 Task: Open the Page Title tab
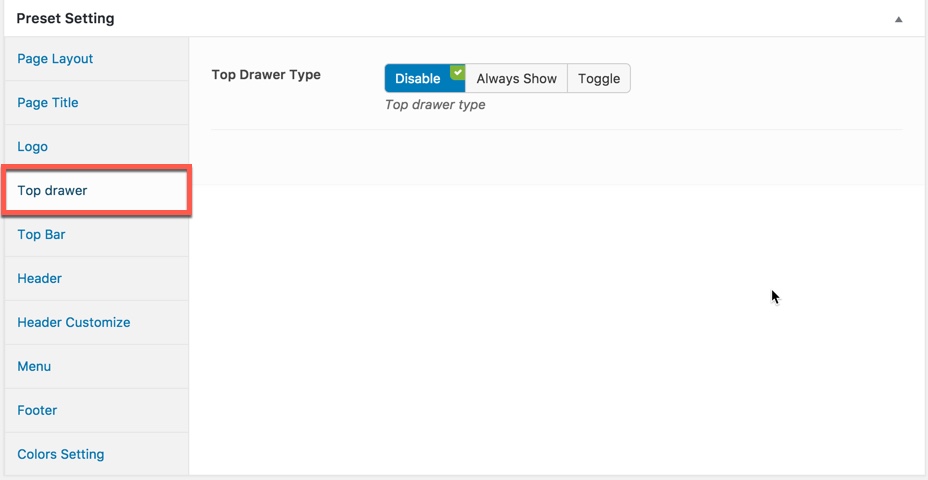96,103
